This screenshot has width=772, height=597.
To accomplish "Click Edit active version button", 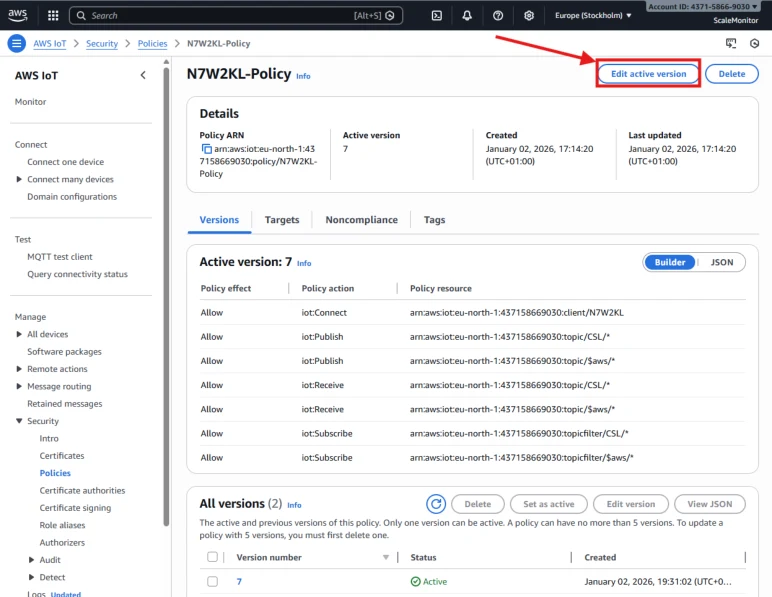I will [x=648, y=74].
